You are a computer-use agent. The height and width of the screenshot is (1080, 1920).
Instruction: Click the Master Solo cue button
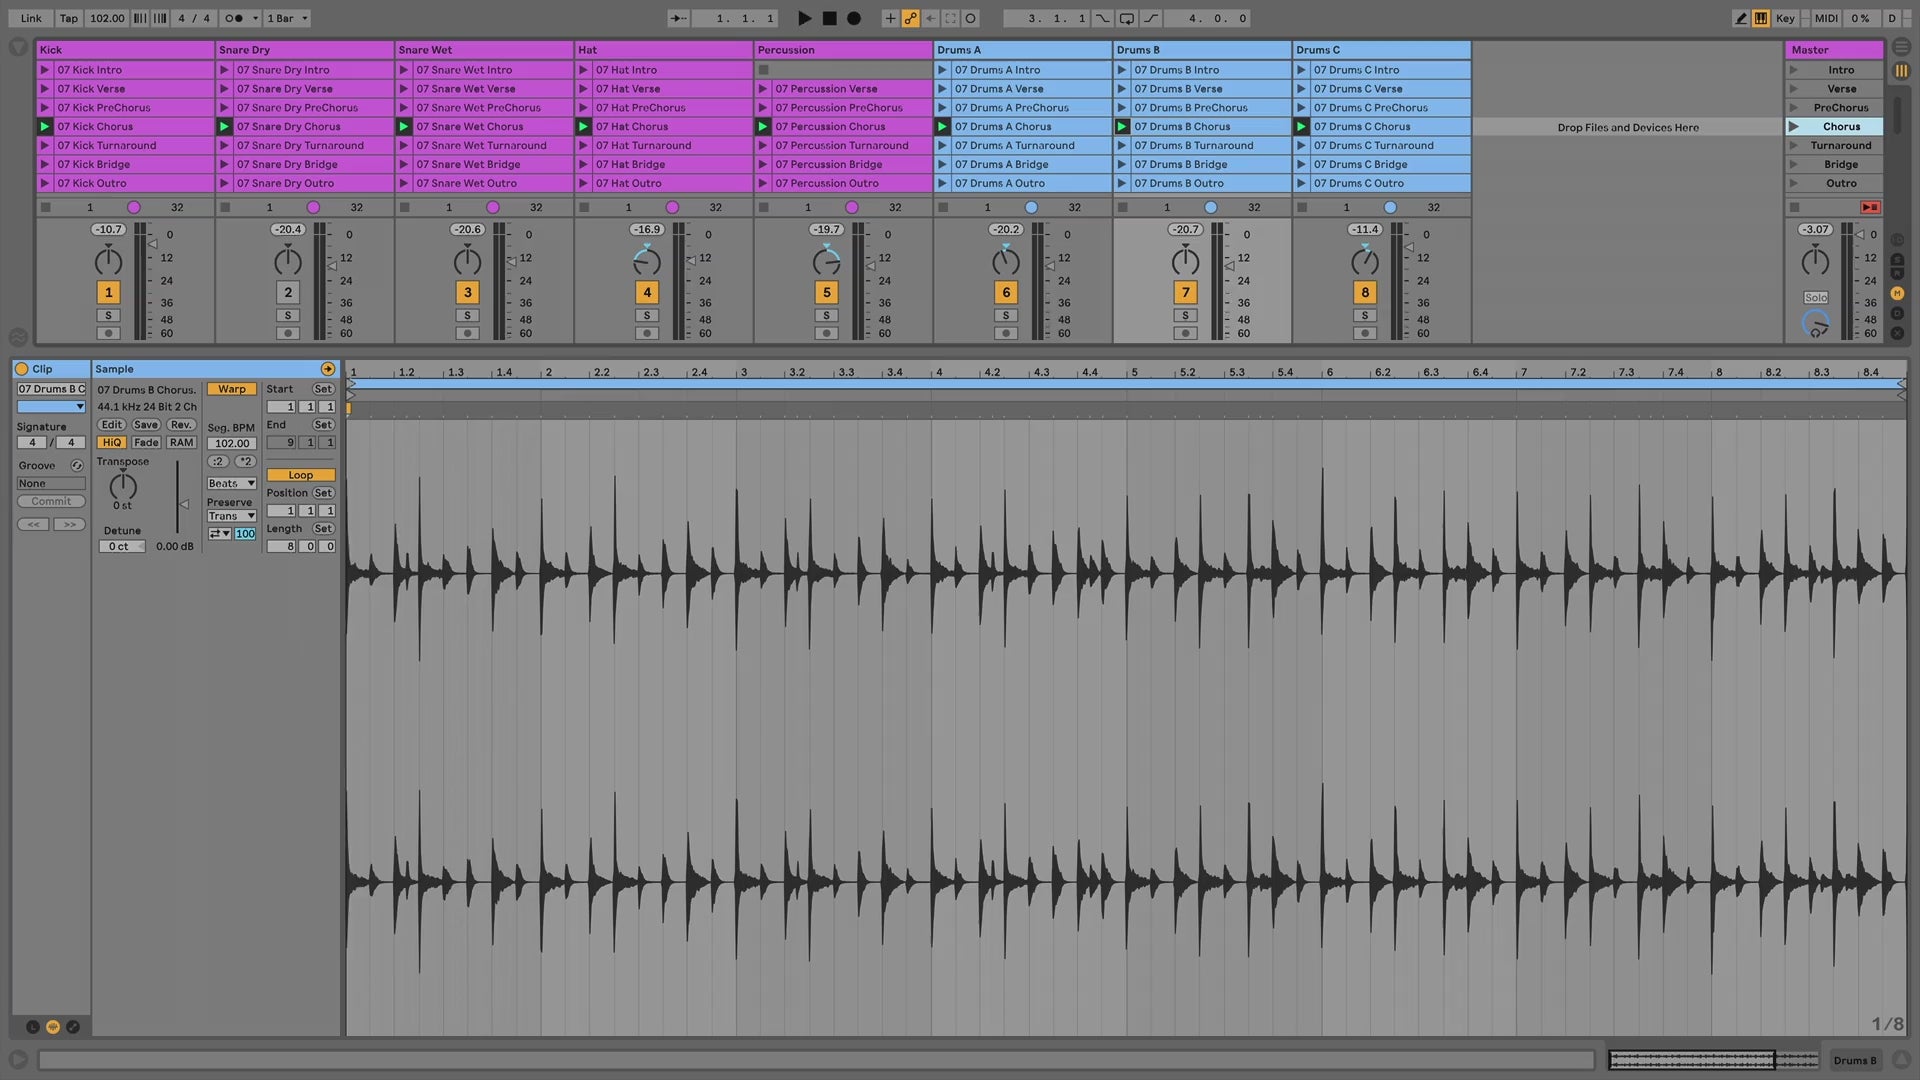click(1816, 297)
